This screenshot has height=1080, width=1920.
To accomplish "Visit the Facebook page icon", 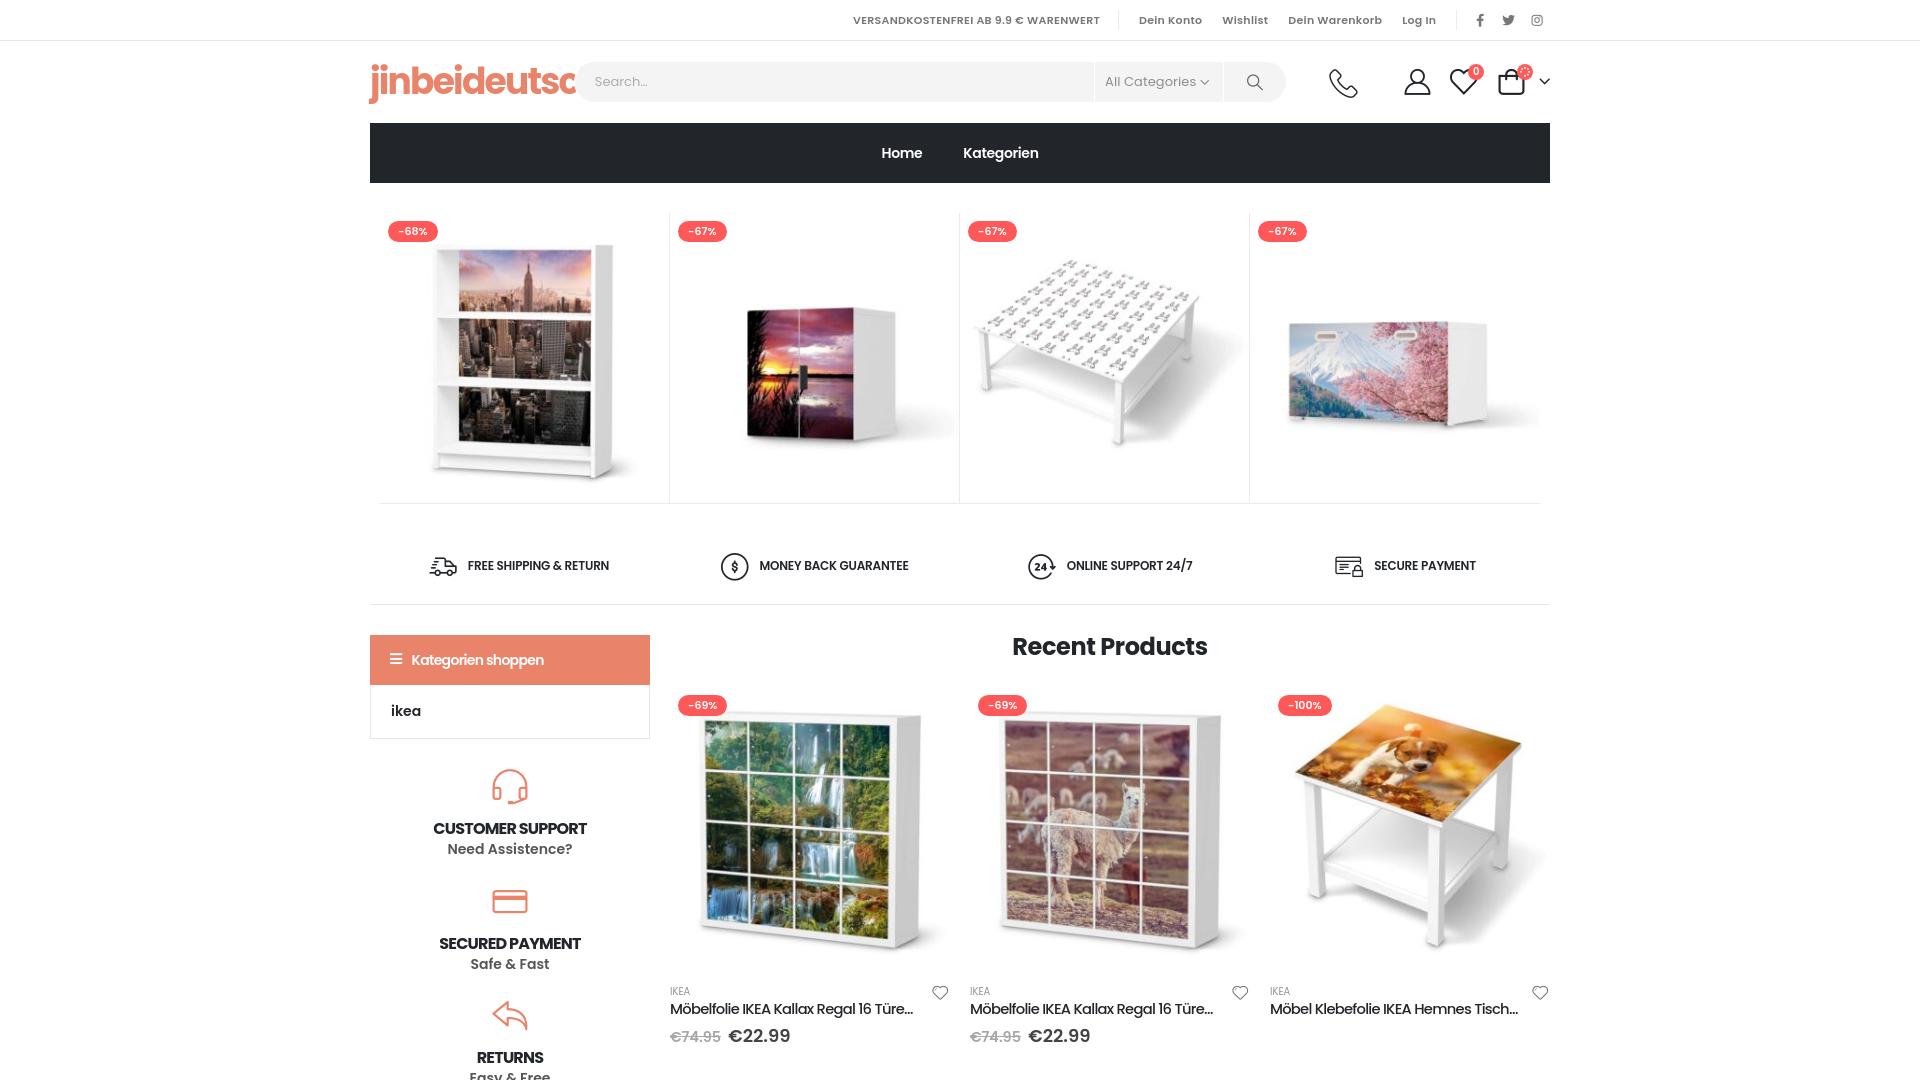I will point(1480,20).
